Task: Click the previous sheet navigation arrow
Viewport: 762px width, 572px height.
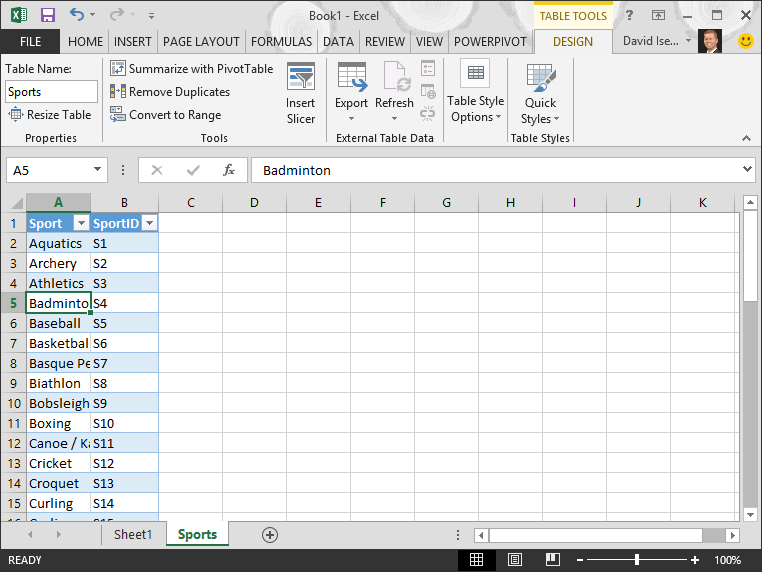Action: [x=30, y=535]
